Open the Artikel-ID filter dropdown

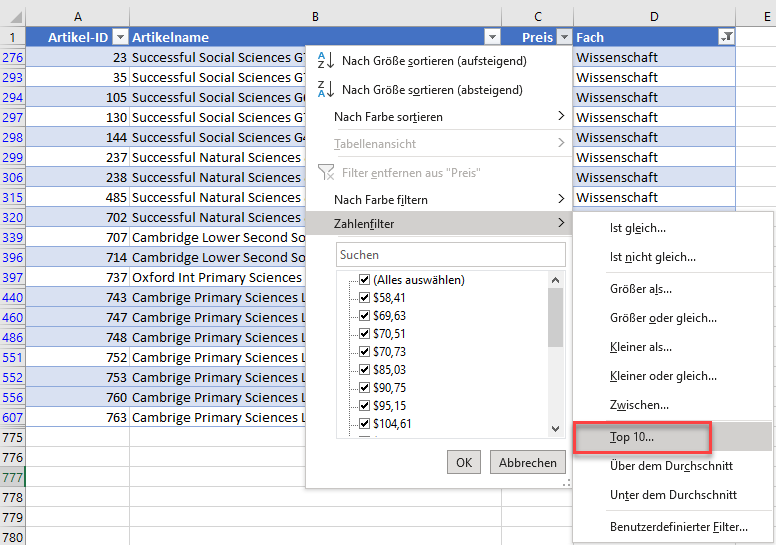120,37
